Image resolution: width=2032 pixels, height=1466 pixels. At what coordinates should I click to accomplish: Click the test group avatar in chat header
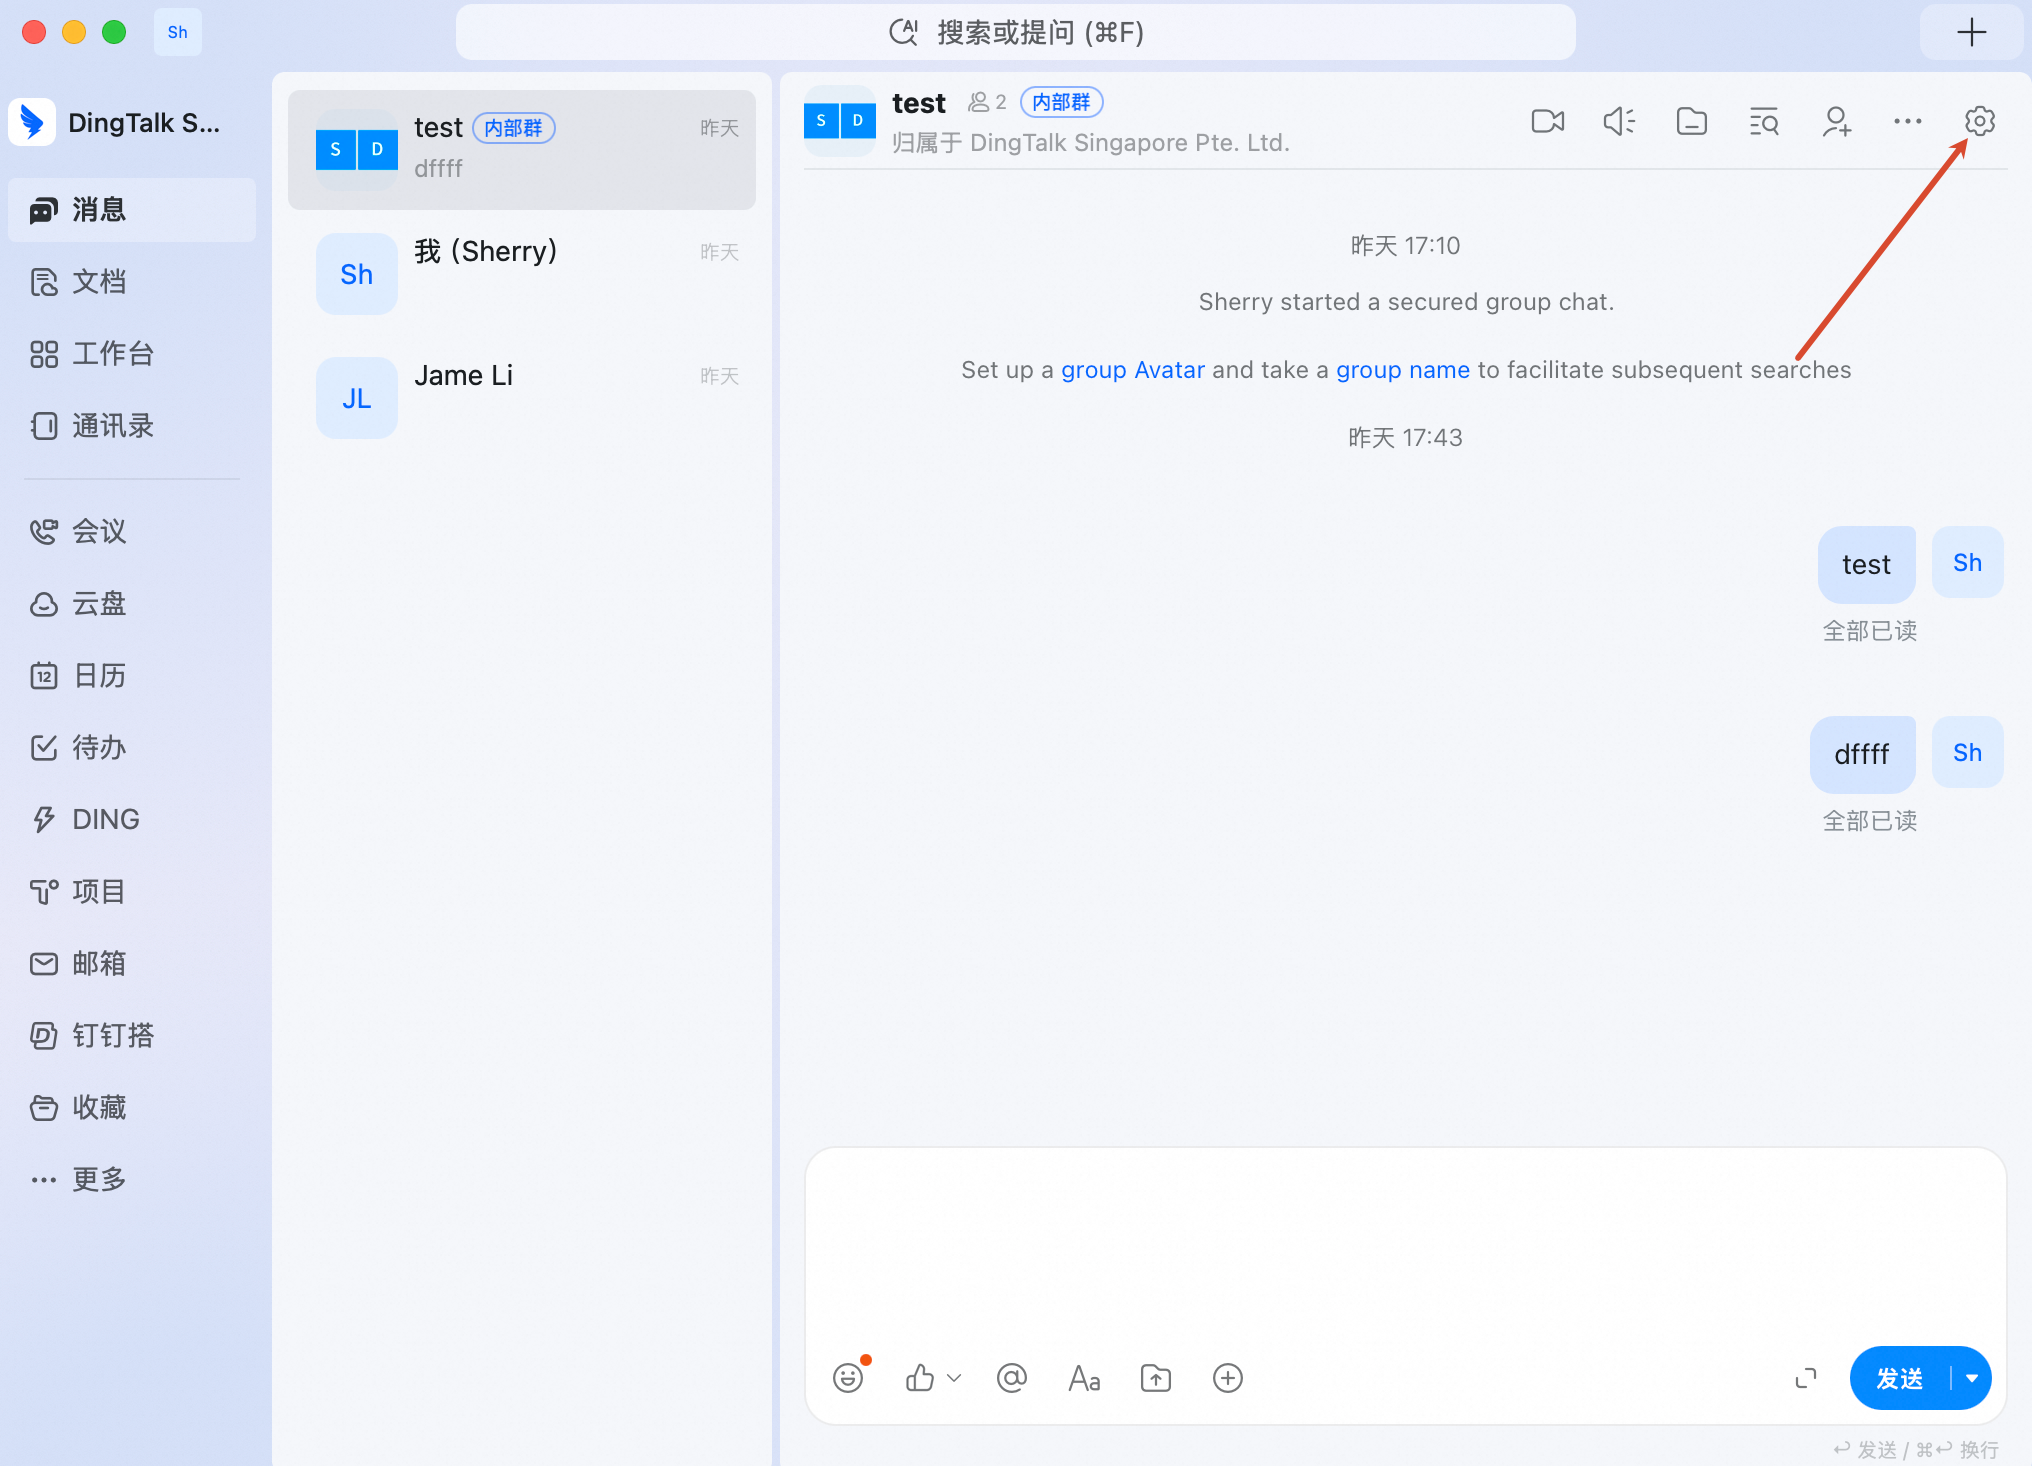coord(840,121)
